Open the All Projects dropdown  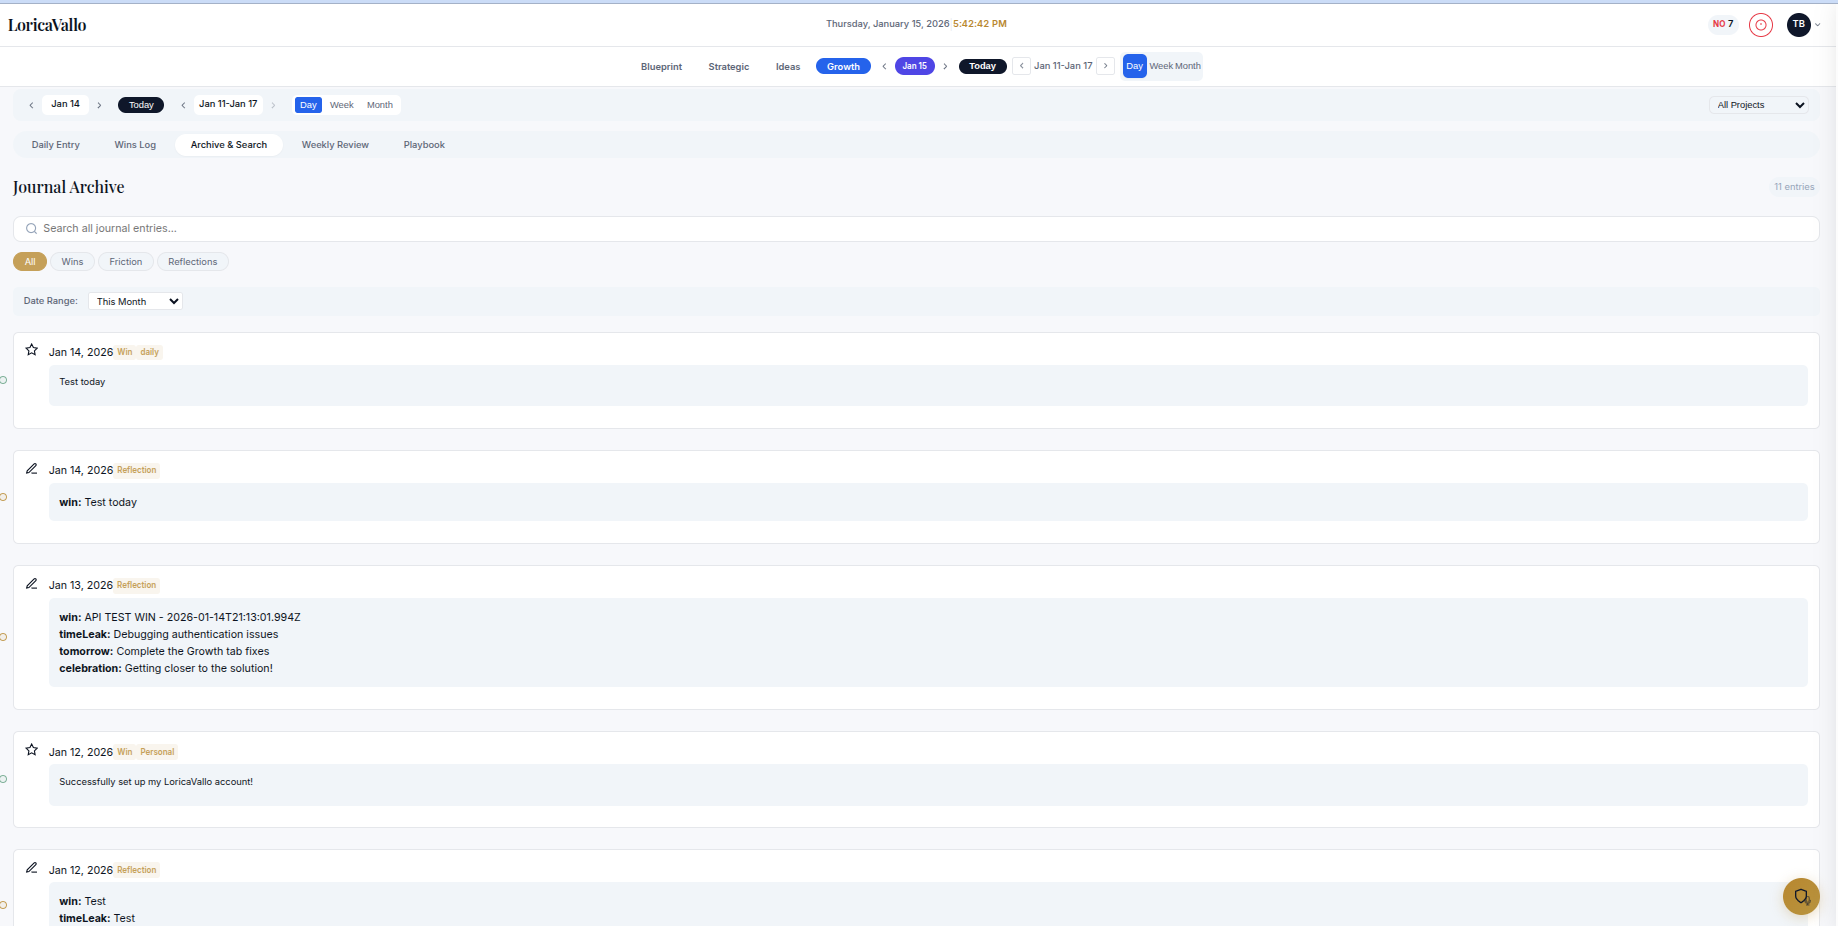point(1758,104)
